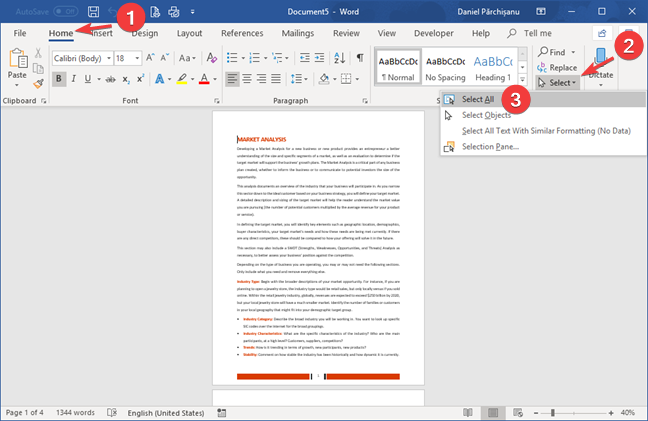Open the Share icon button
Screen dimensions: 648x421
[602, 33]
